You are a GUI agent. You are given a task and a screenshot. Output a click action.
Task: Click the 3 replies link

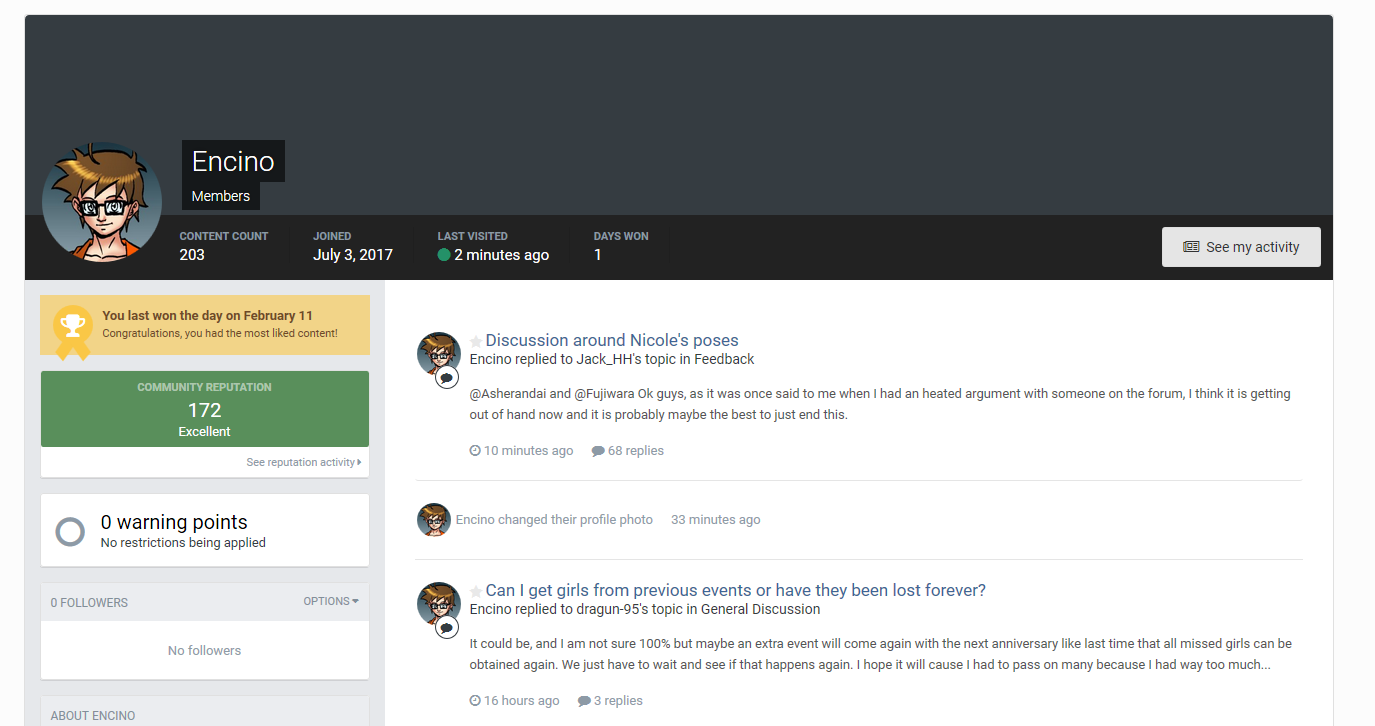point(610,701)
